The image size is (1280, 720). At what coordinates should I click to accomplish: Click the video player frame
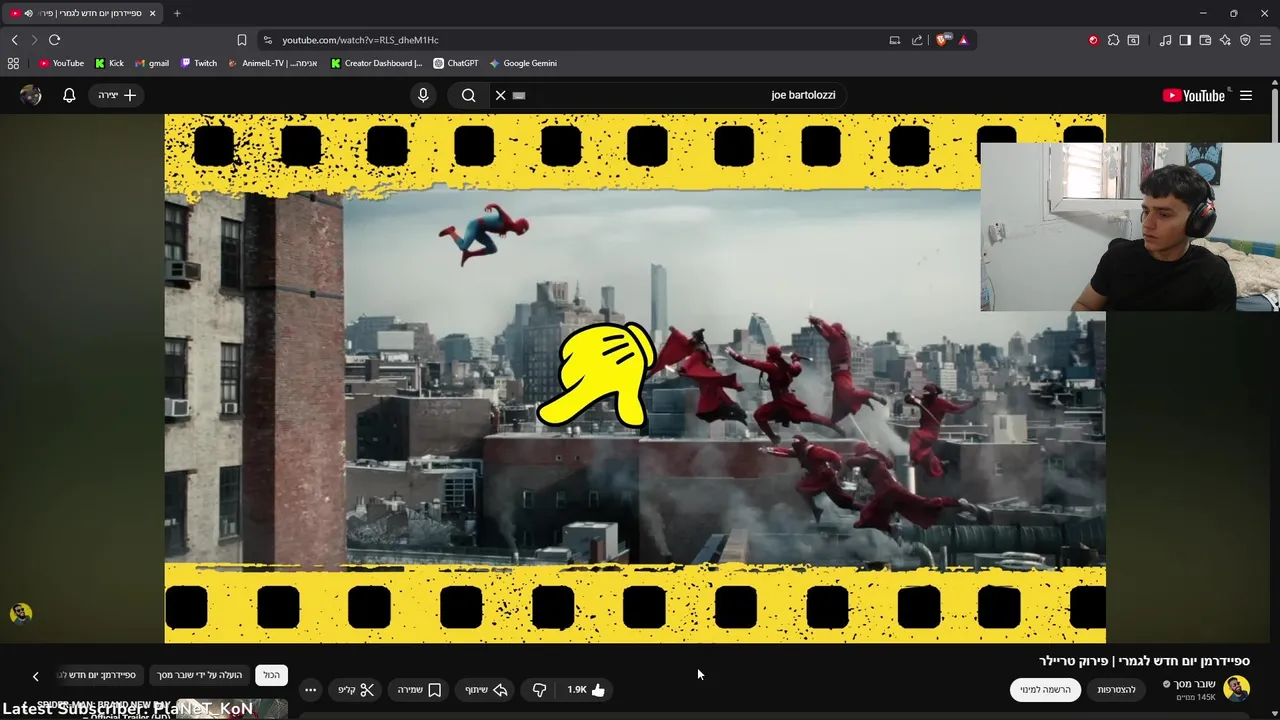click(x=635, y=378)
